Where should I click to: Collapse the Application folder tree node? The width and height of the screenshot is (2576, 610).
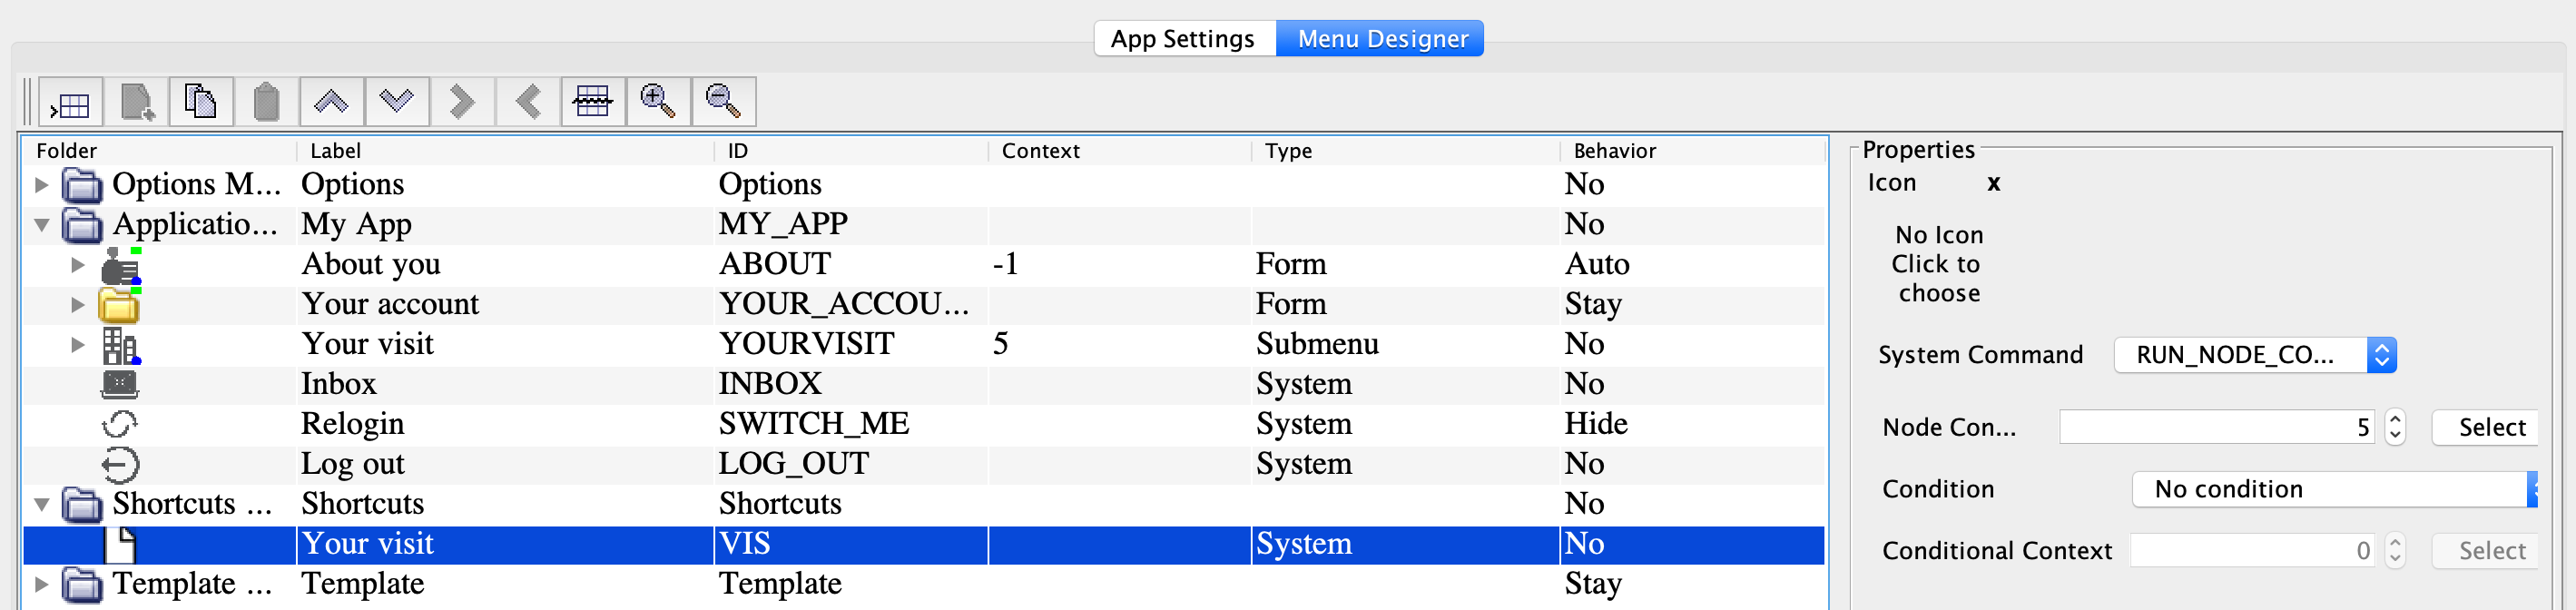point(41,224)
